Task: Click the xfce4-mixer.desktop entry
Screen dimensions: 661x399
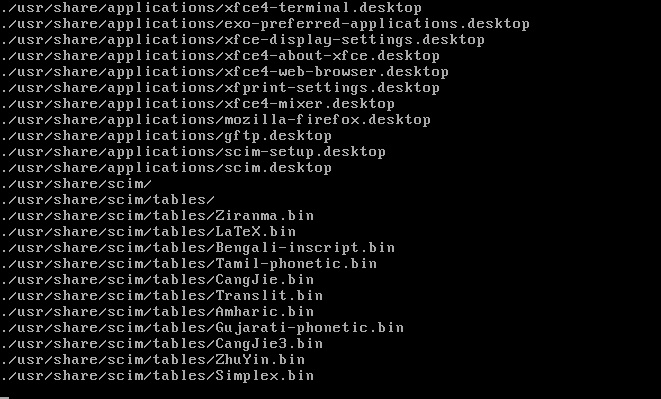Action: [x=198, y=105]
